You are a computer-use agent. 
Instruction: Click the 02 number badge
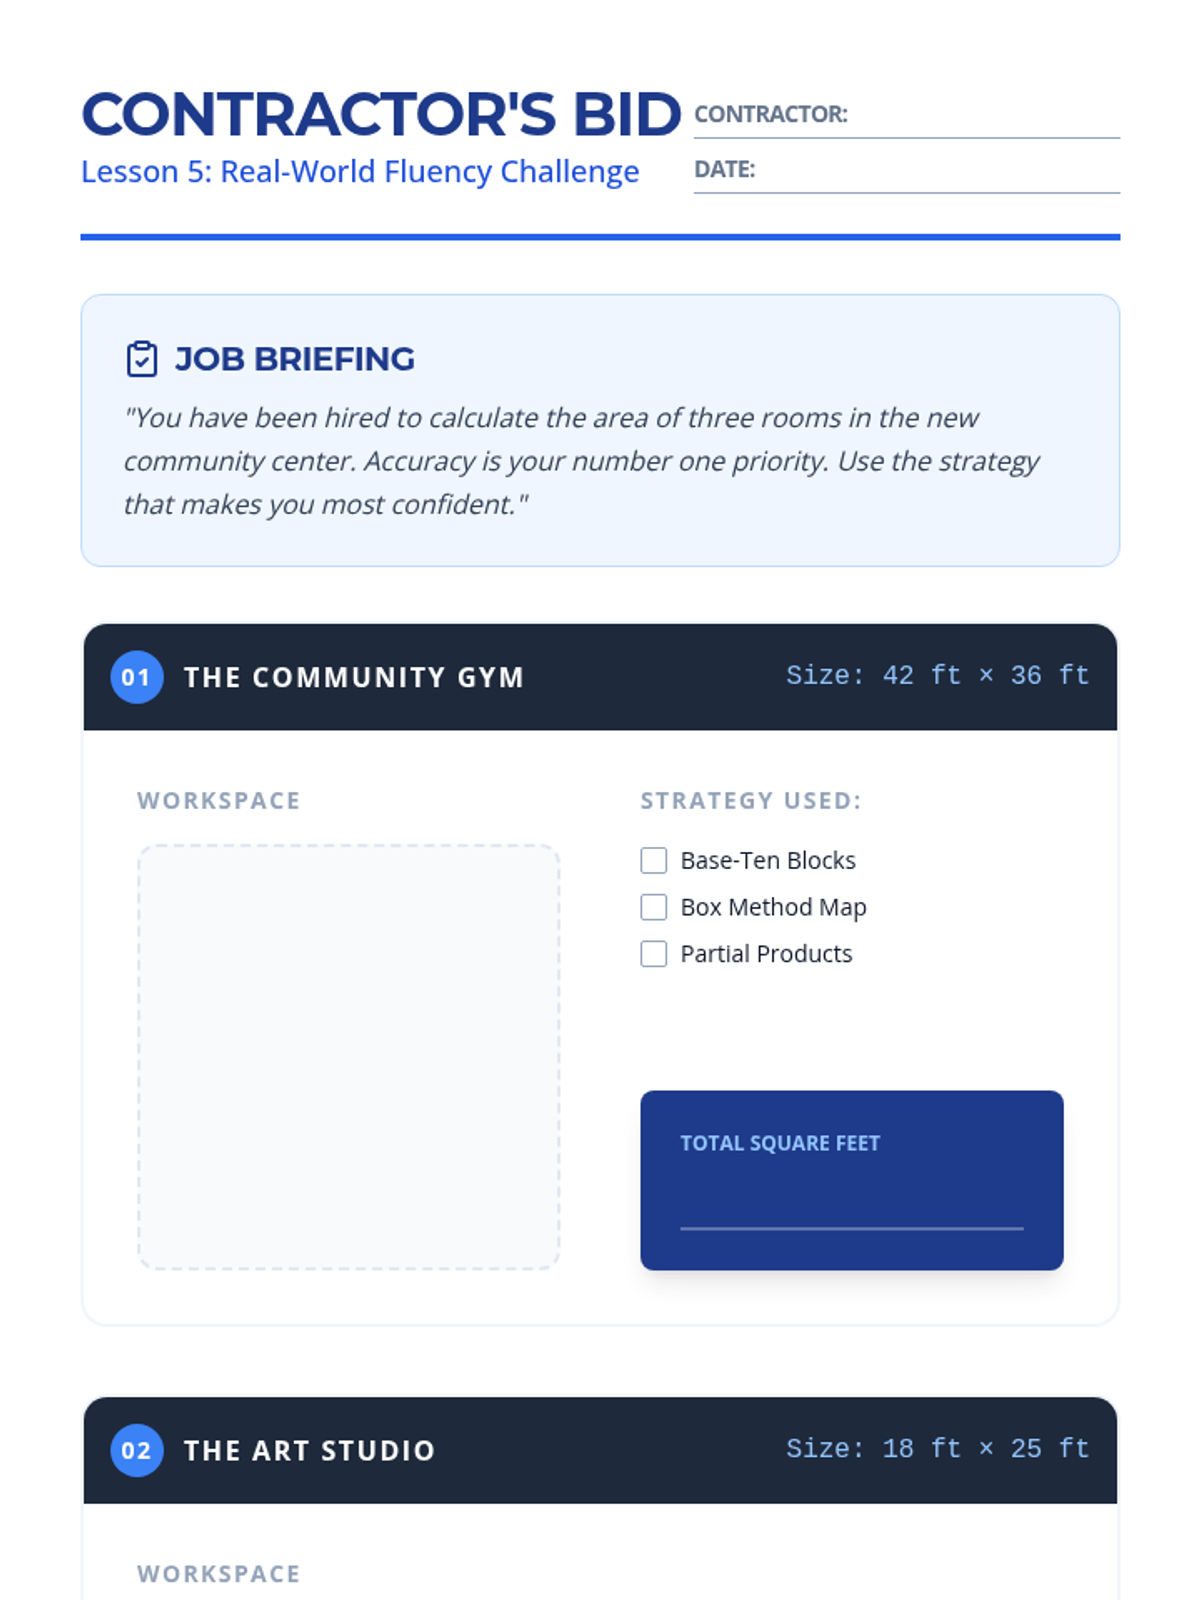pyautogui.click(x=136, y=1450)
